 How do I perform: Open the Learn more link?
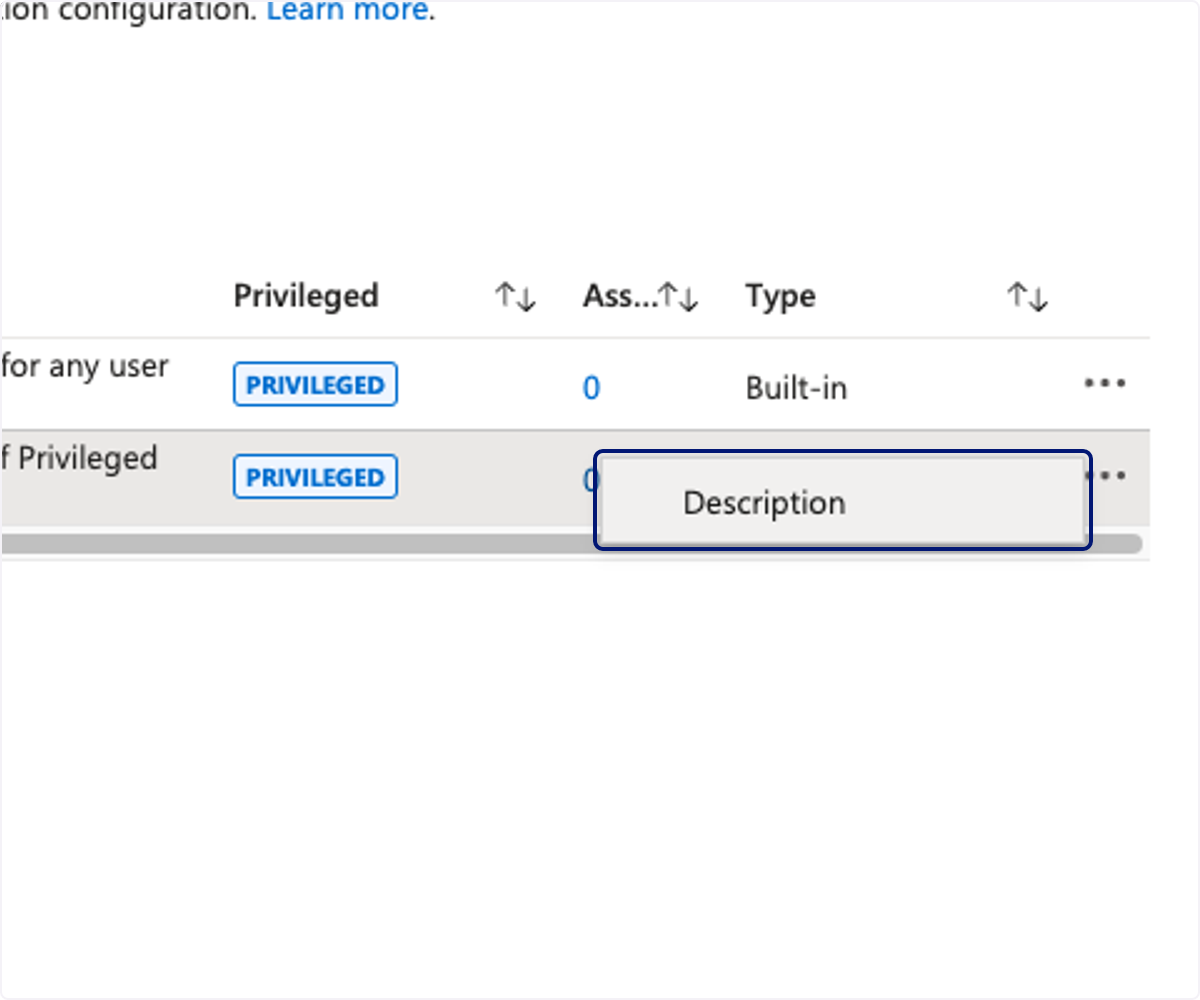(x=348, y=11)
